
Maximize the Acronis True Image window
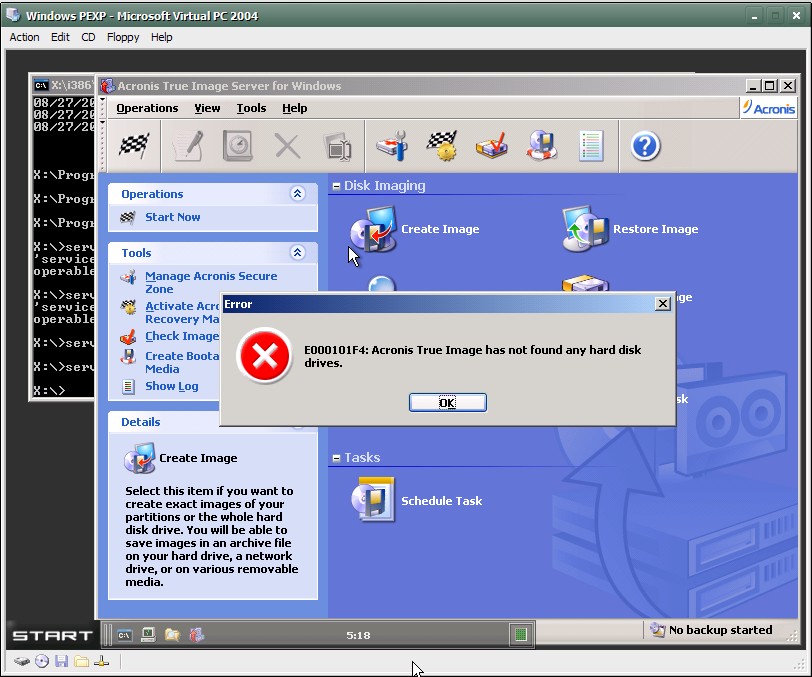pos(770,85)
